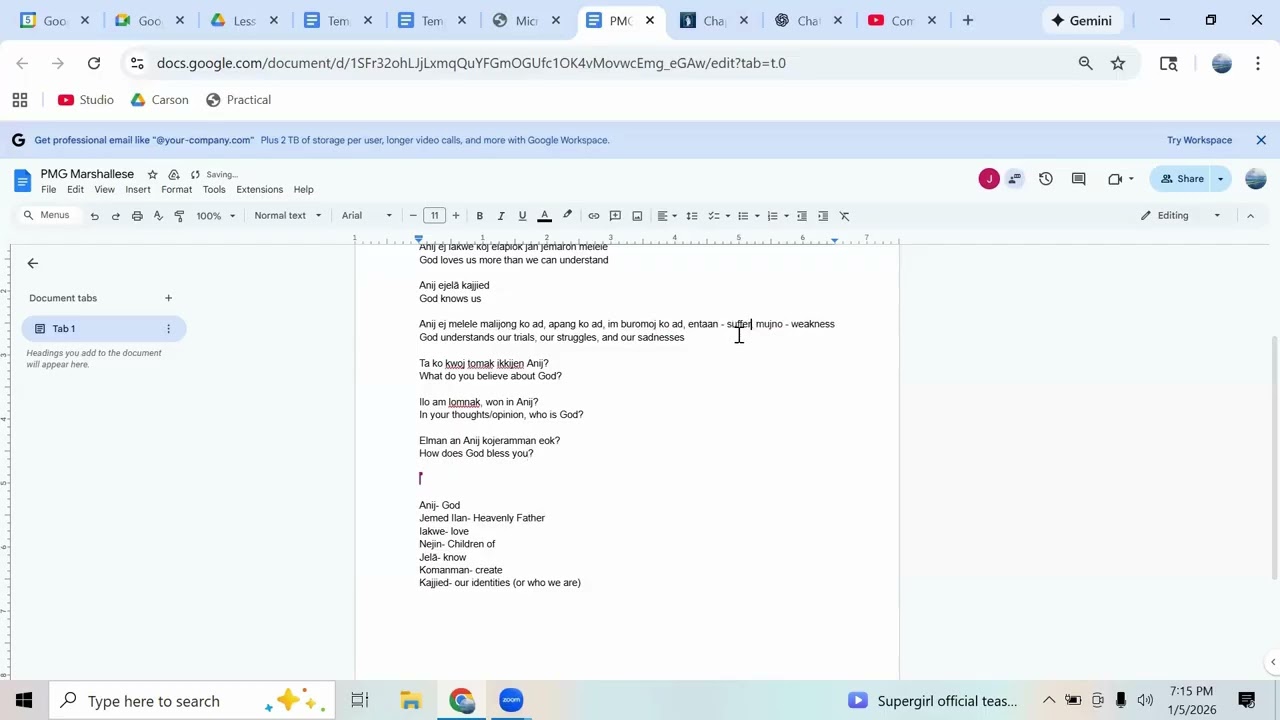Open the Arial font dropdown
This screenshot has width=1280, height=720.
coord(367,216)
